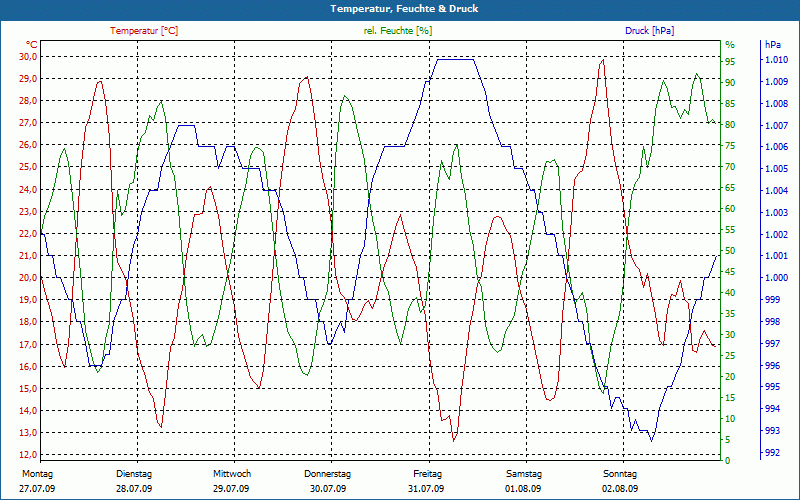The width and height of the screenshot is (800, 500).
Task: Click the '25,0' temperature axis value
Action: click(28, 167)
